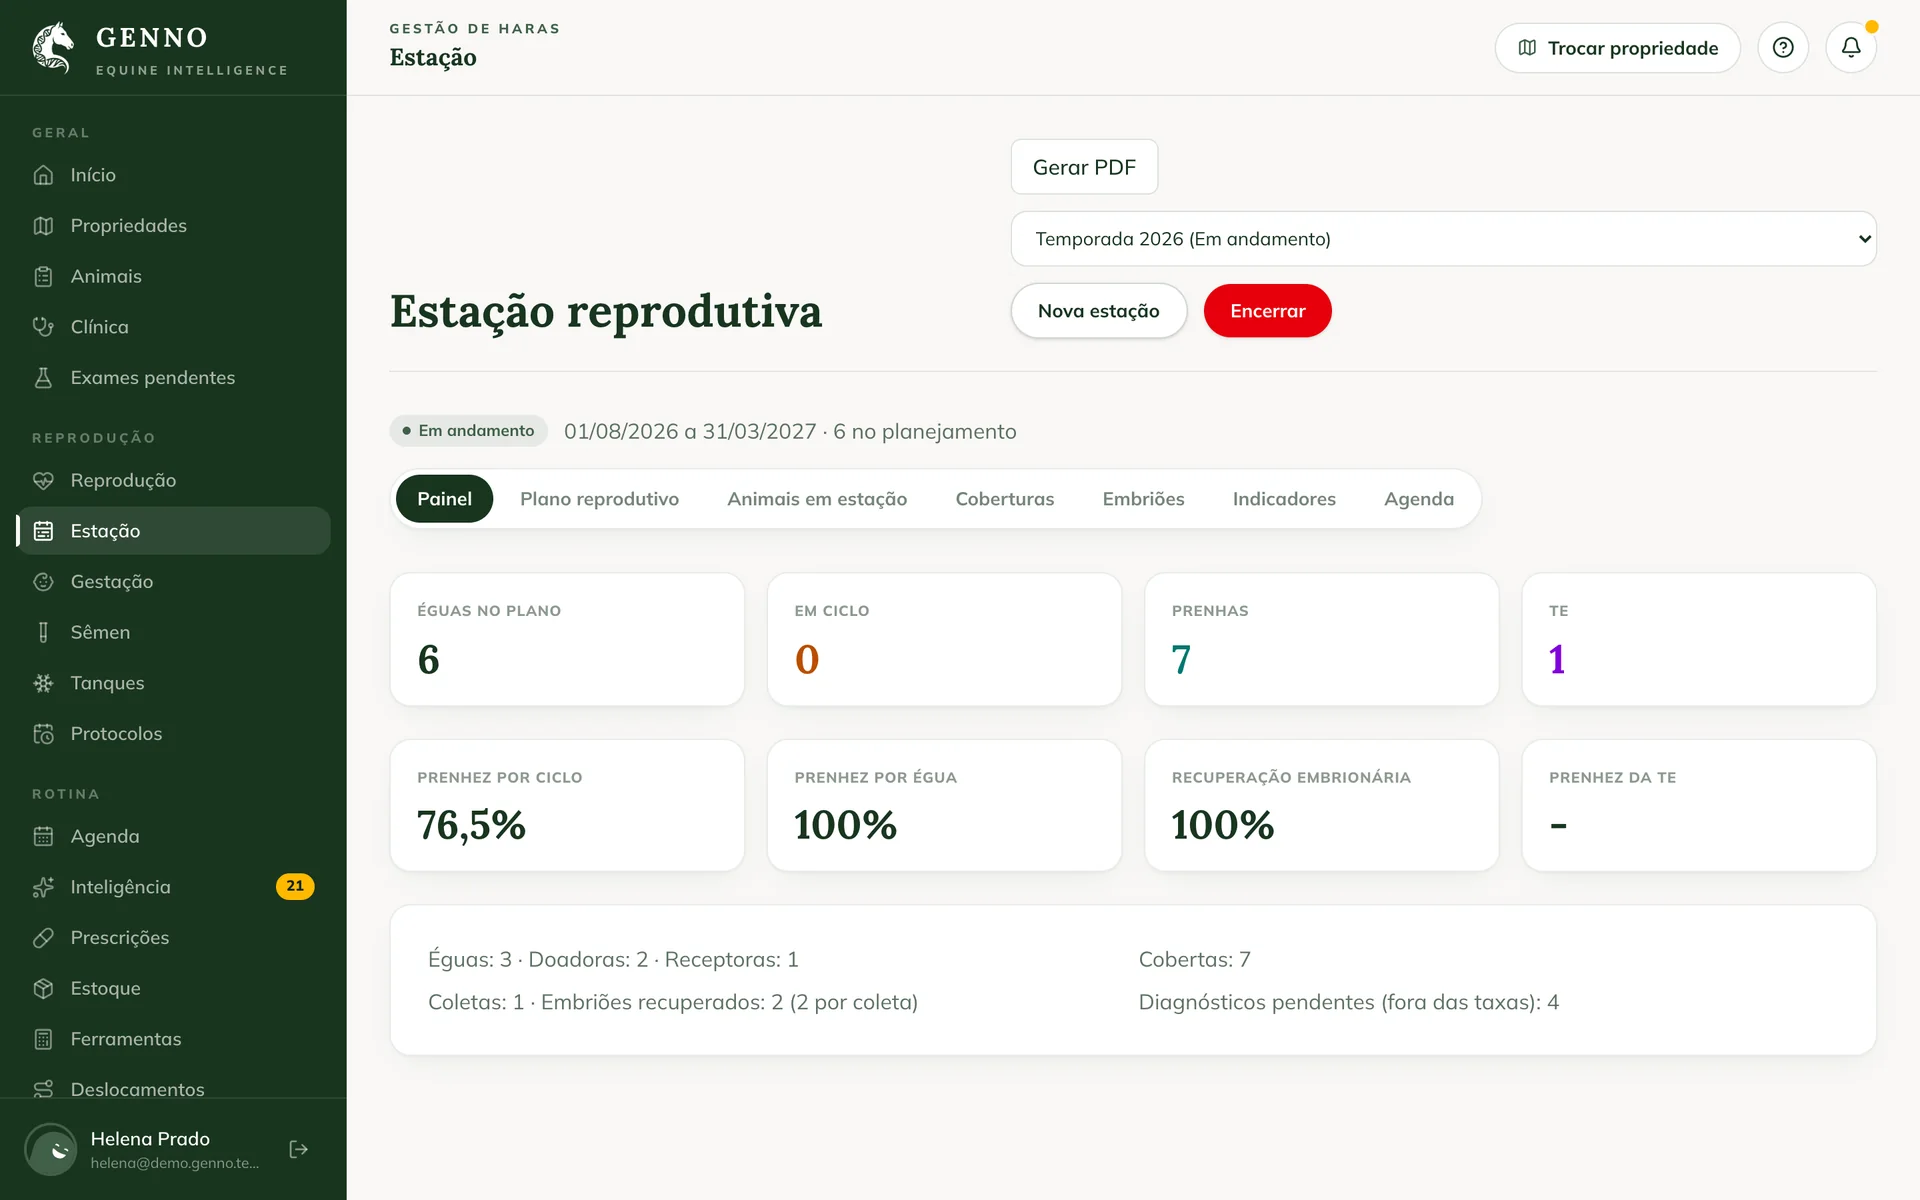Switch to the Animais em estação tab

click(817, 499)
